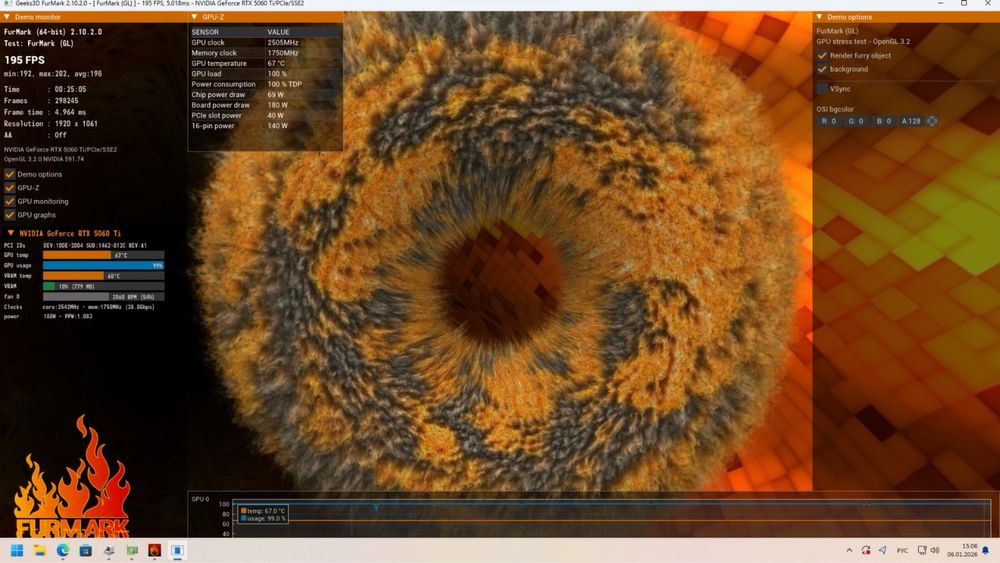Screen dimensions: 1000x563
Task: Open the network status tray icon
Action: point(922,550)
